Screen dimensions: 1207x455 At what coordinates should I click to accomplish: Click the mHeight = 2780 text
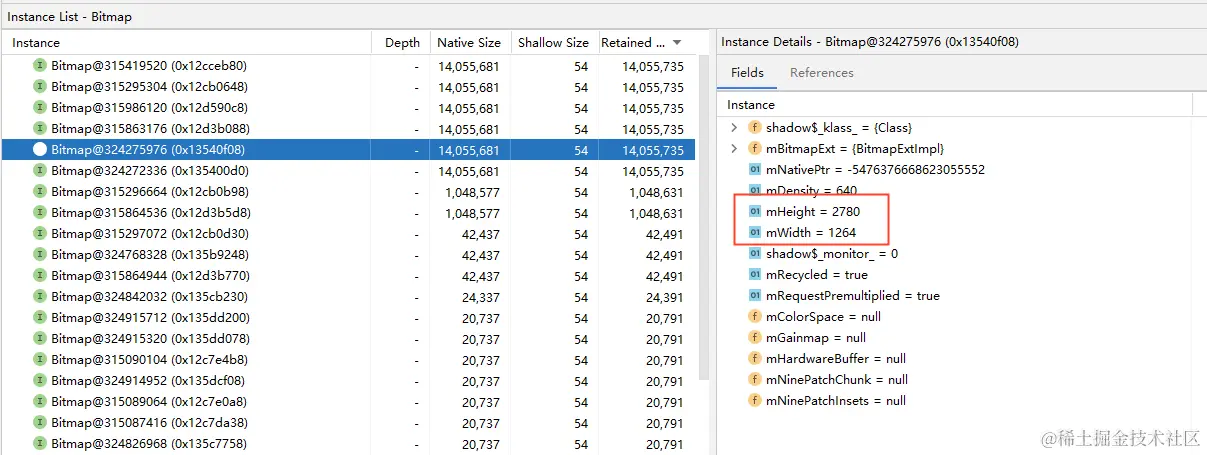click(x=813, y=212)
